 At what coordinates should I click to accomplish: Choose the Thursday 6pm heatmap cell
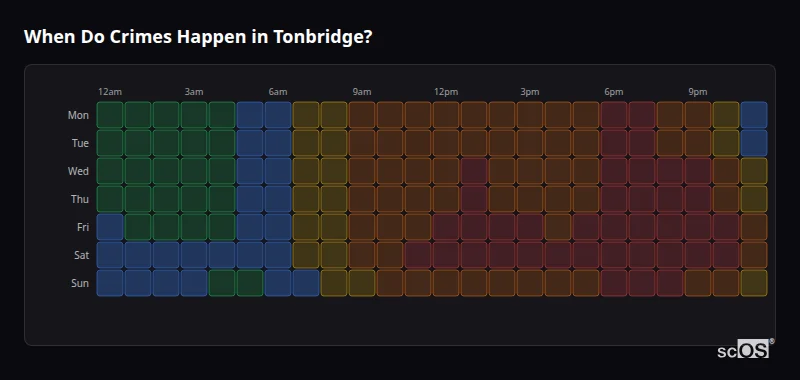point(614,199)
